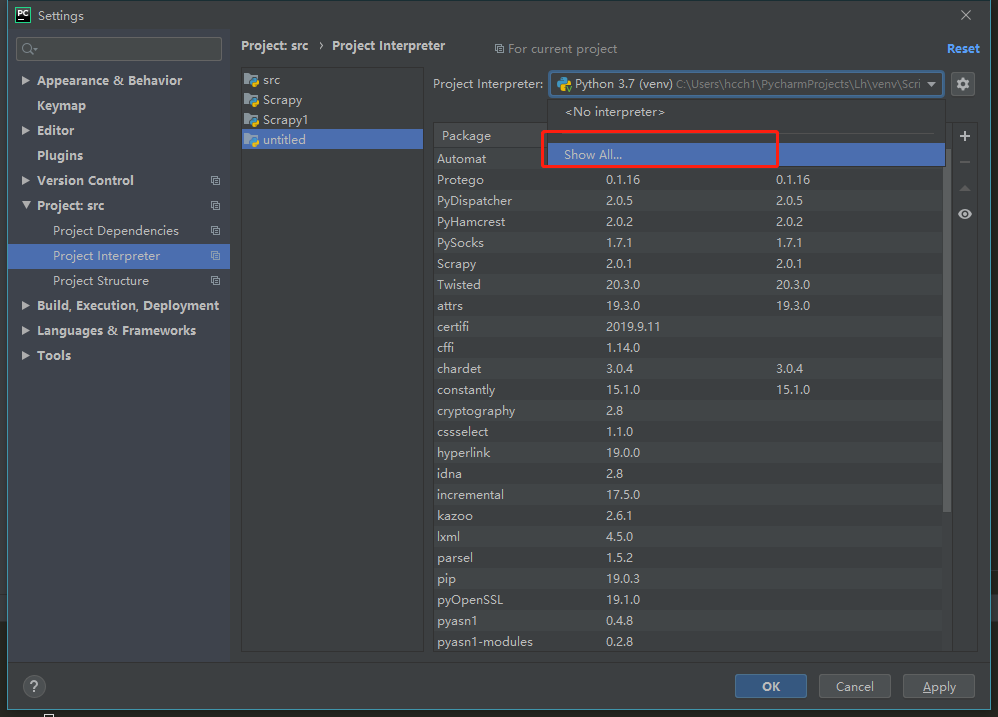
Task: Click the search magnifier icon in settings
Action: point(29,49)
